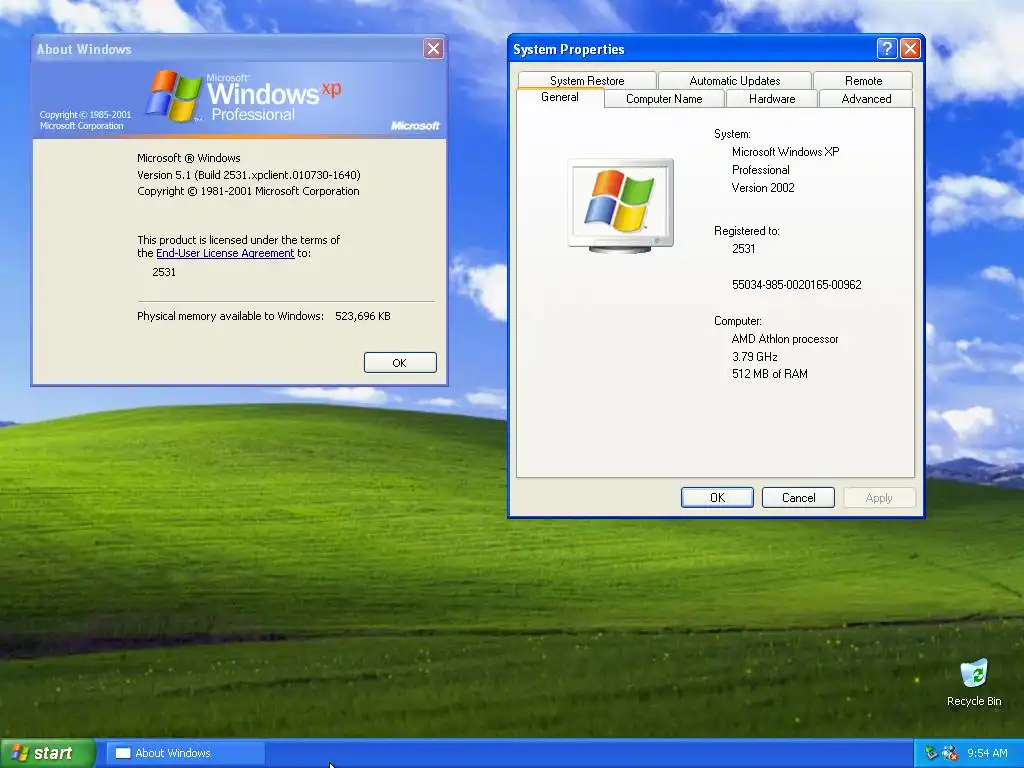
Task: Click the '512 MB of RAM' text
Action: [x=769, y=374]
